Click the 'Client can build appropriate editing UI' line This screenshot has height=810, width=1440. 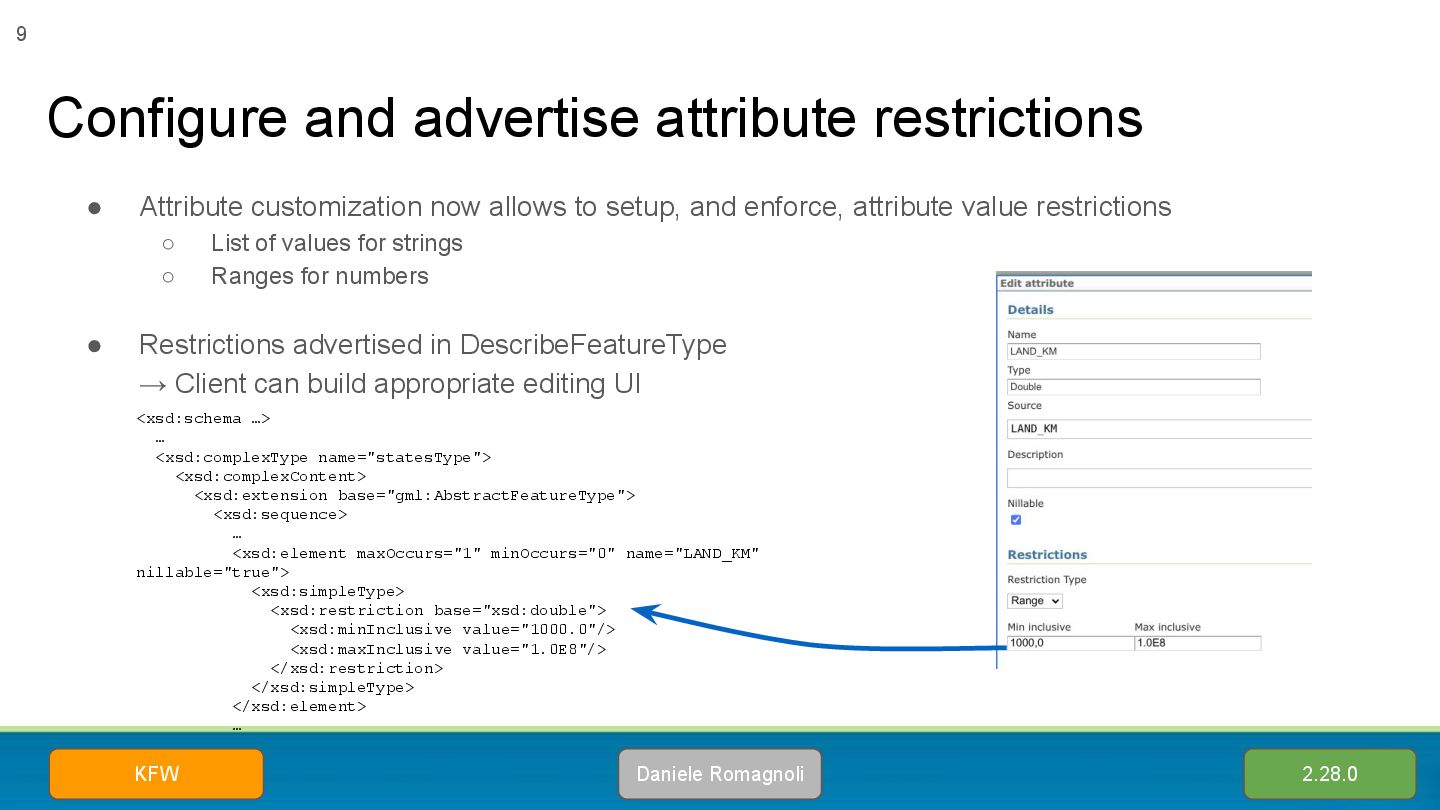(x=389, y=384)
